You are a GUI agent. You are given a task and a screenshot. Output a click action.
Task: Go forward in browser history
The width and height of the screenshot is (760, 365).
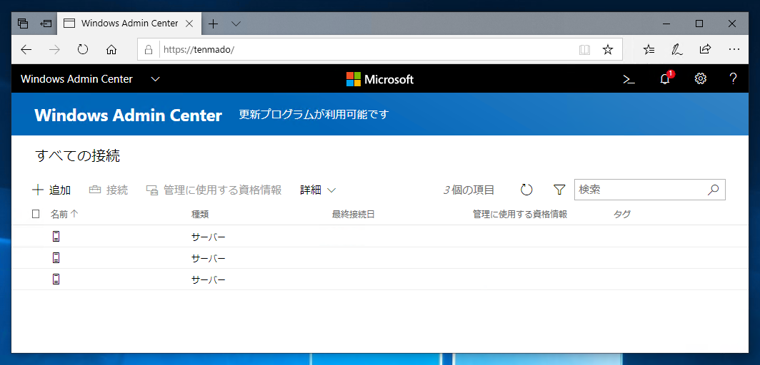click(x=54, y=49)
